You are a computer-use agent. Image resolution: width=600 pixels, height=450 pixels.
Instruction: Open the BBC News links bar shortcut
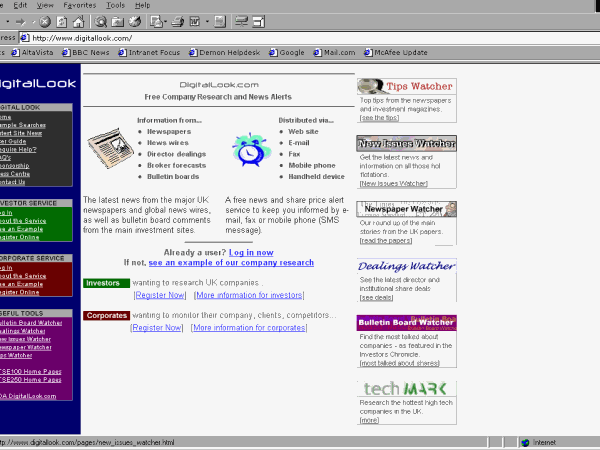(x=92, y=52)
